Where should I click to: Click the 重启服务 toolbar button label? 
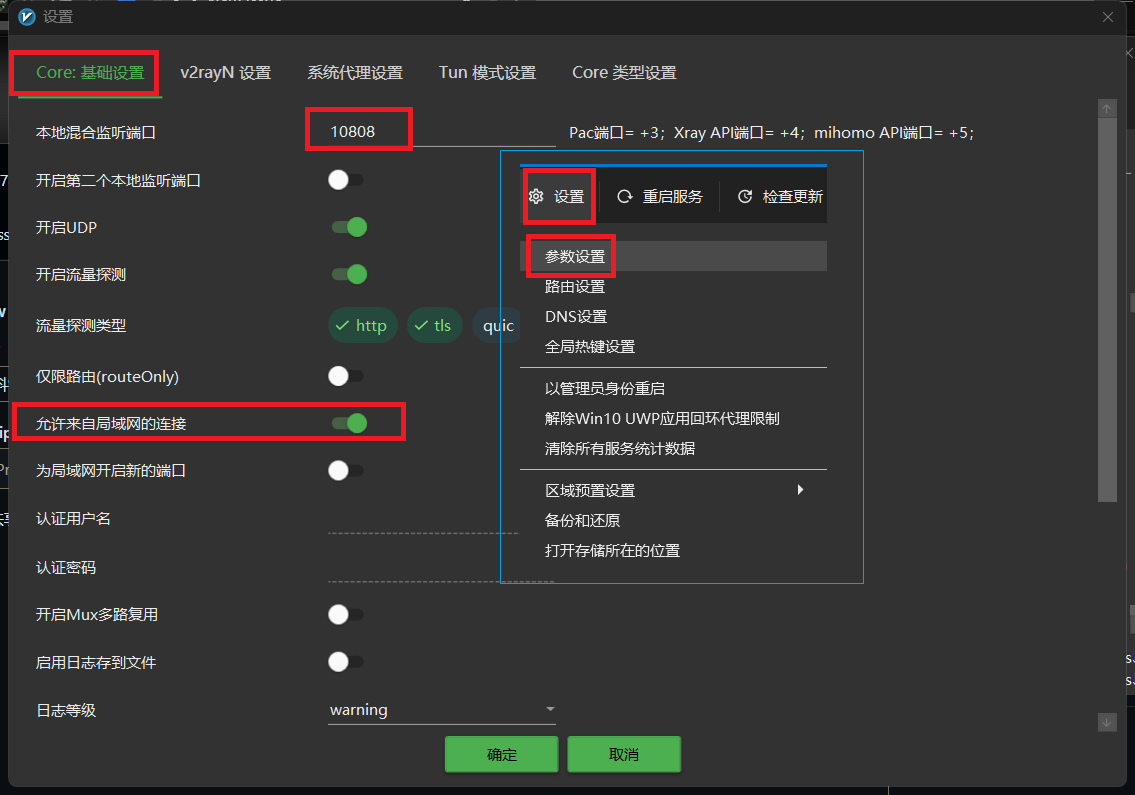coord(672,197)
